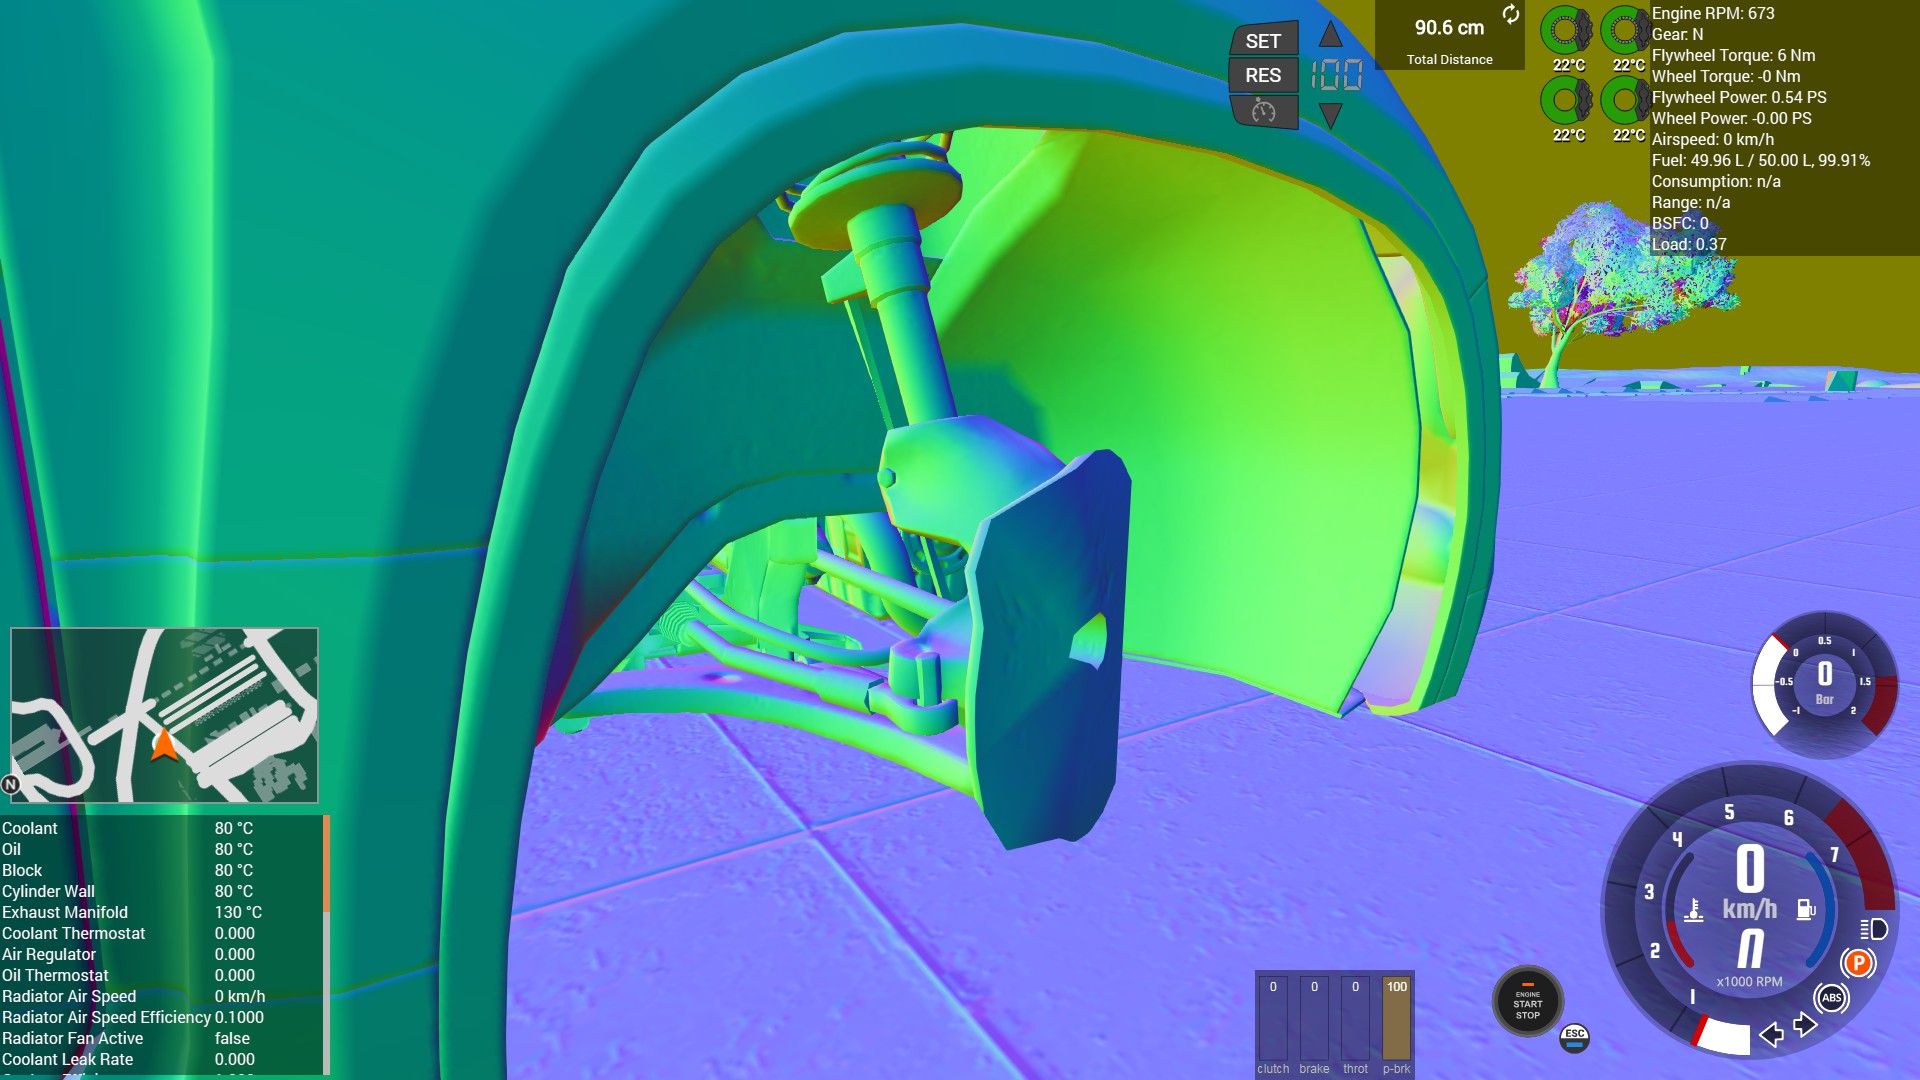Click the fuel pump gauge icon

[1806, 909]
